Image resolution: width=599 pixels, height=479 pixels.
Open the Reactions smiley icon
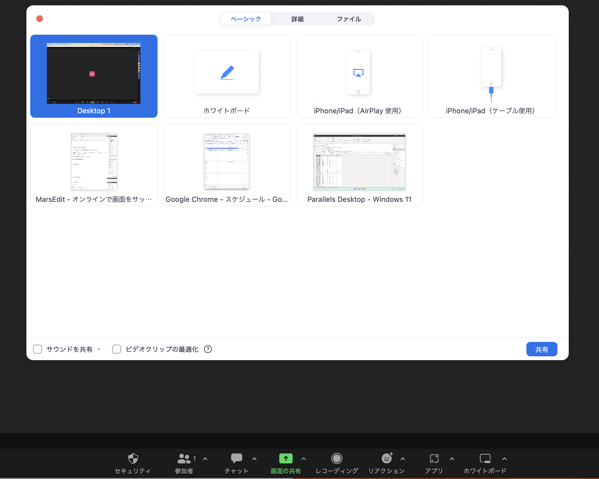pyautogui.click(x=387, y=458)
